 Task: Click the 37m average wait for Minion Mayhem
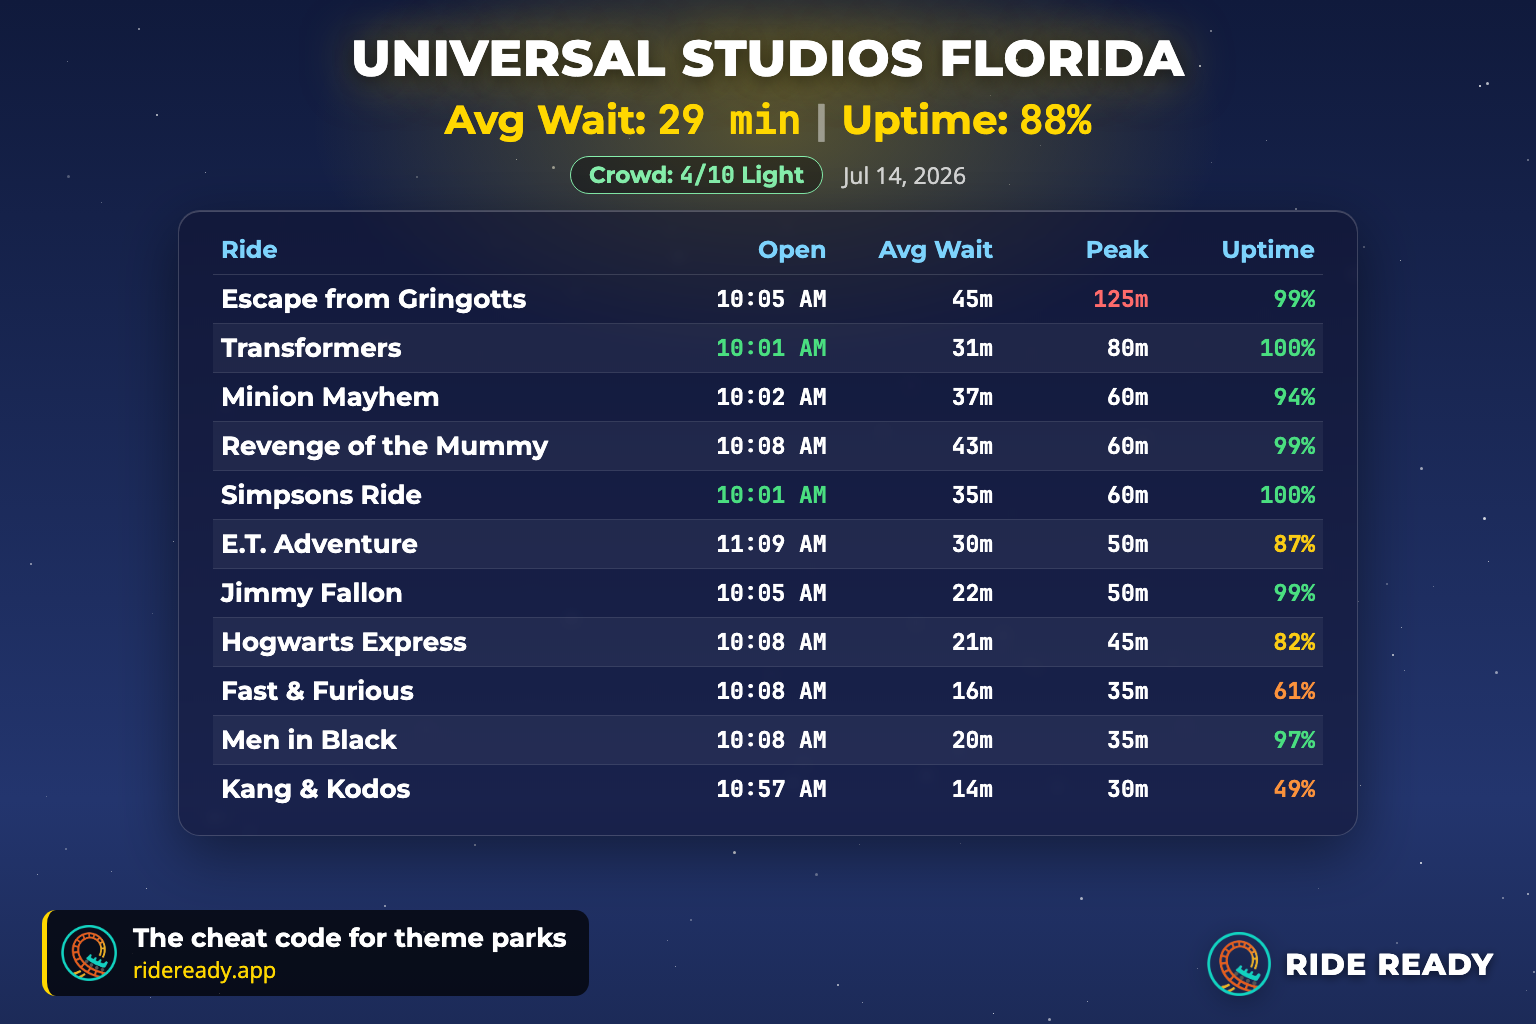972,397
